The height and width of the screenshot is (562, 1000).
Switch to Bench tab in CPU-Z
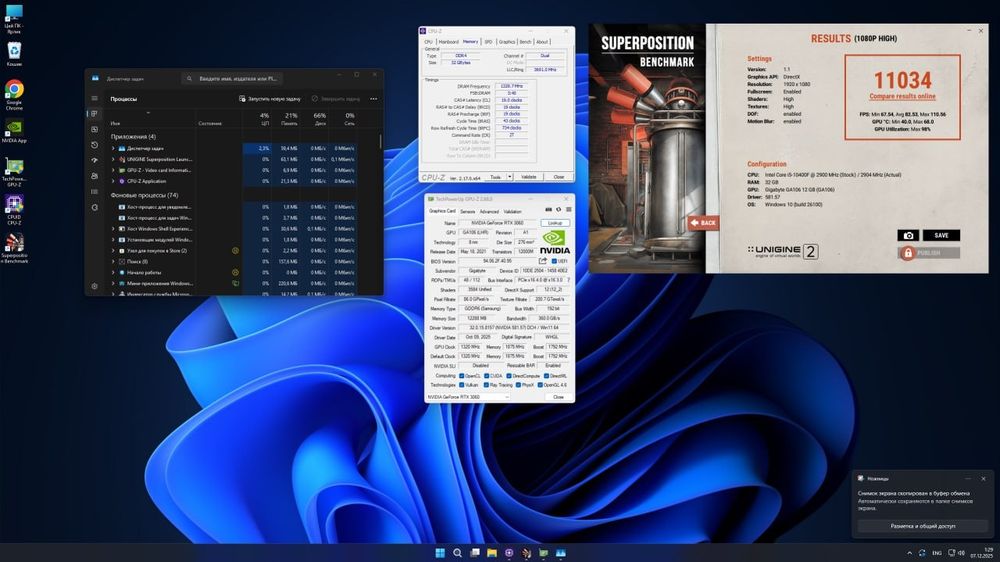click(x=525, y=41)
